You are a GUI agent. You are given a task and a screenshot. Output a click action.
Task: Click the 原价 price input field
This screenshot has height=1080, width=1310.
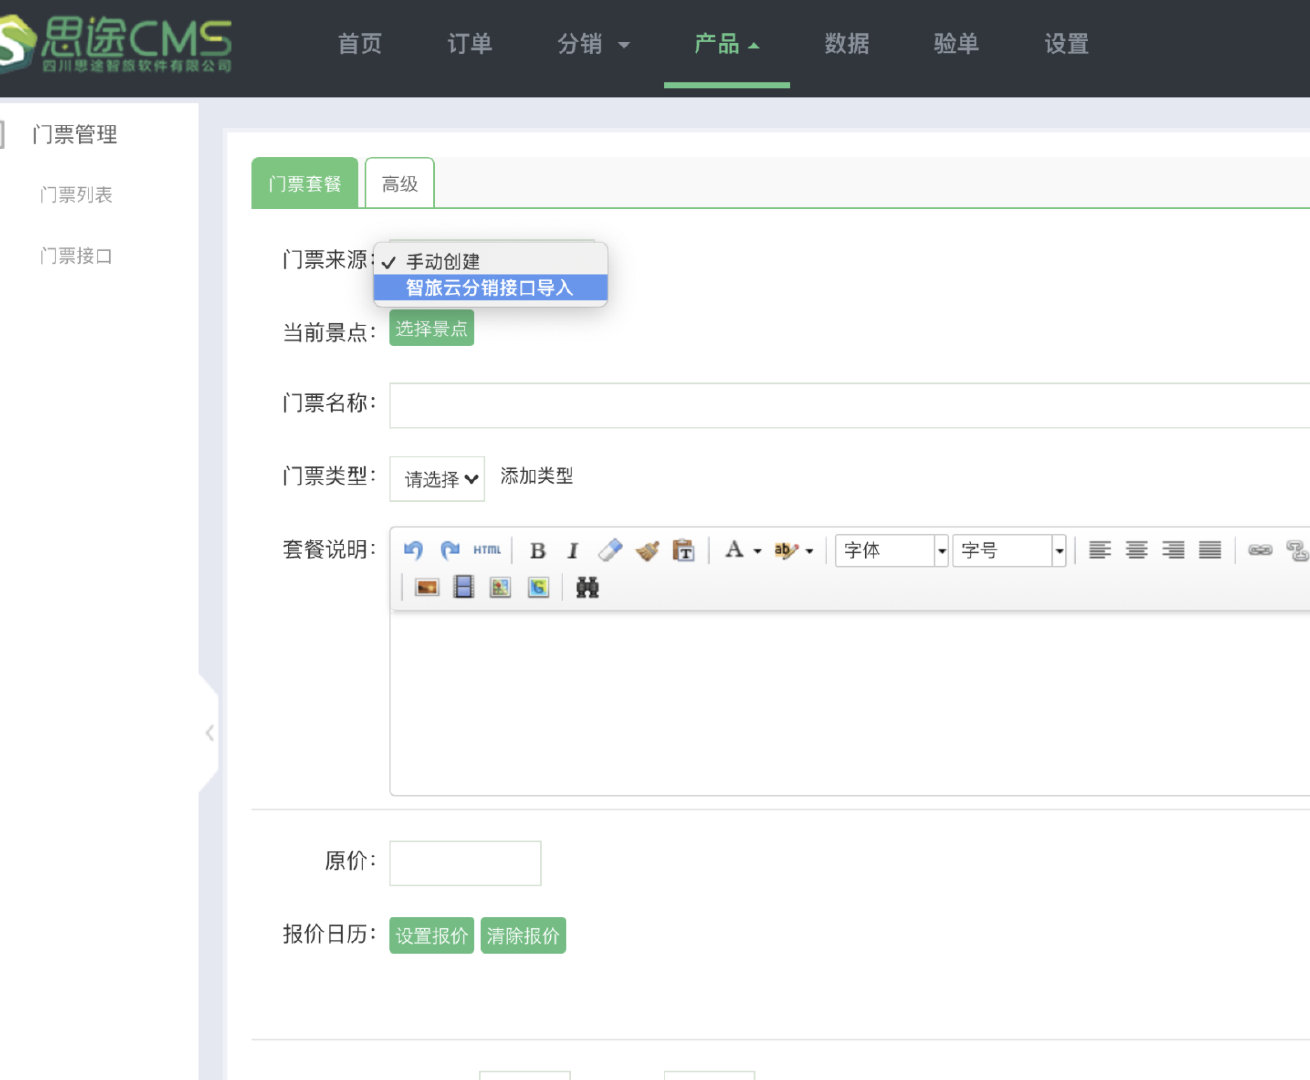(465, 863)
